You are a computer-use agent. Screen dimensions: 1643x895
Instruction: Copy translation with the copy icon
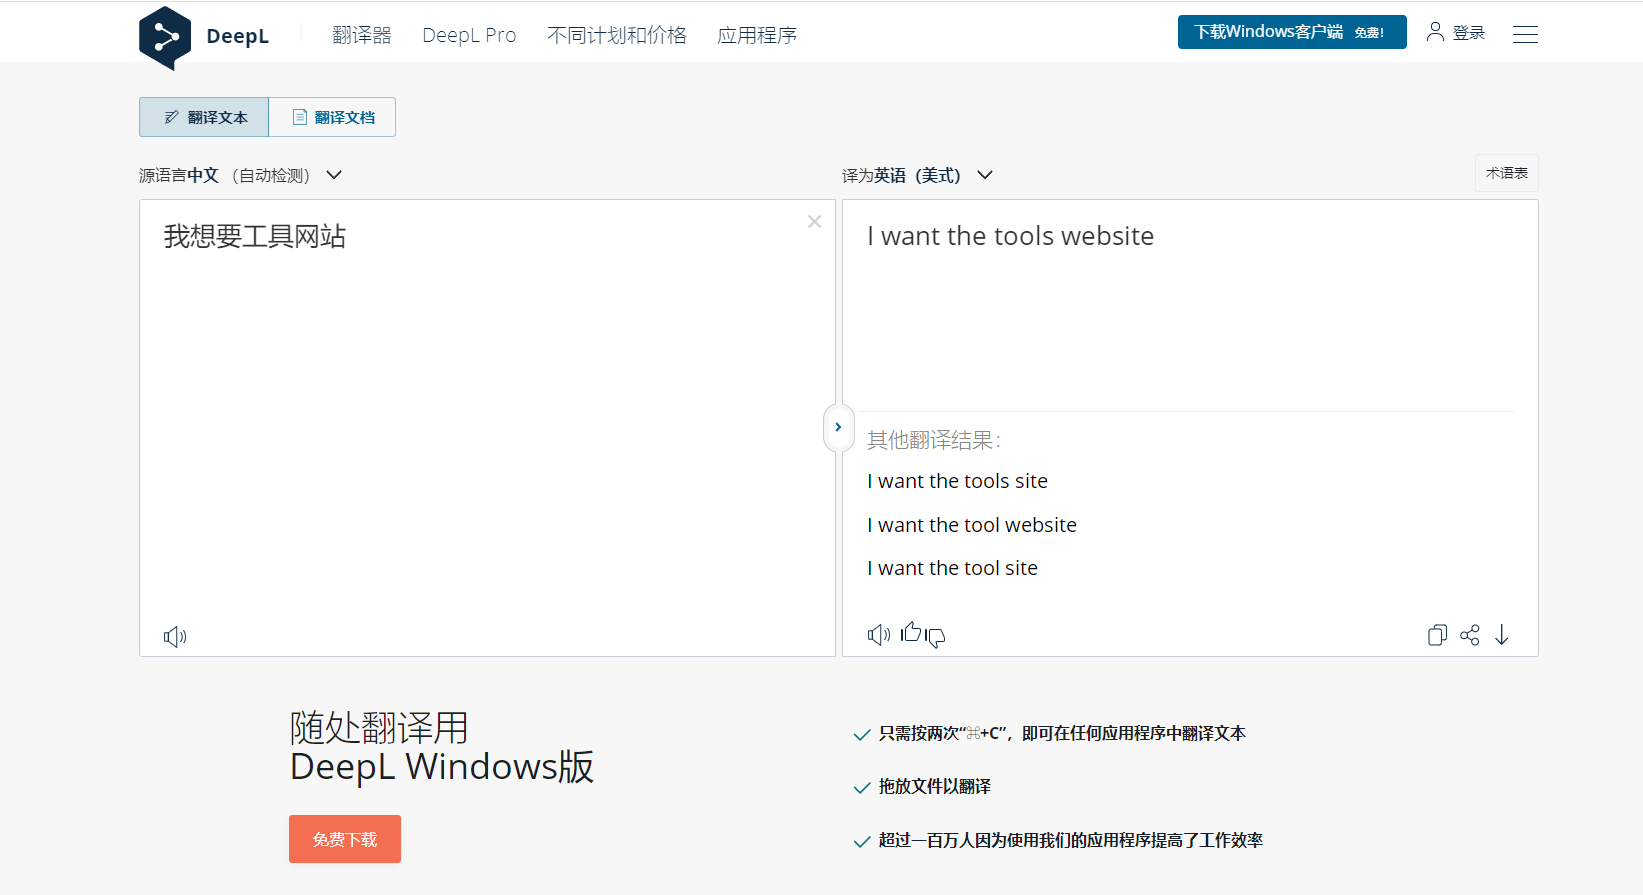pos(1437,635)
